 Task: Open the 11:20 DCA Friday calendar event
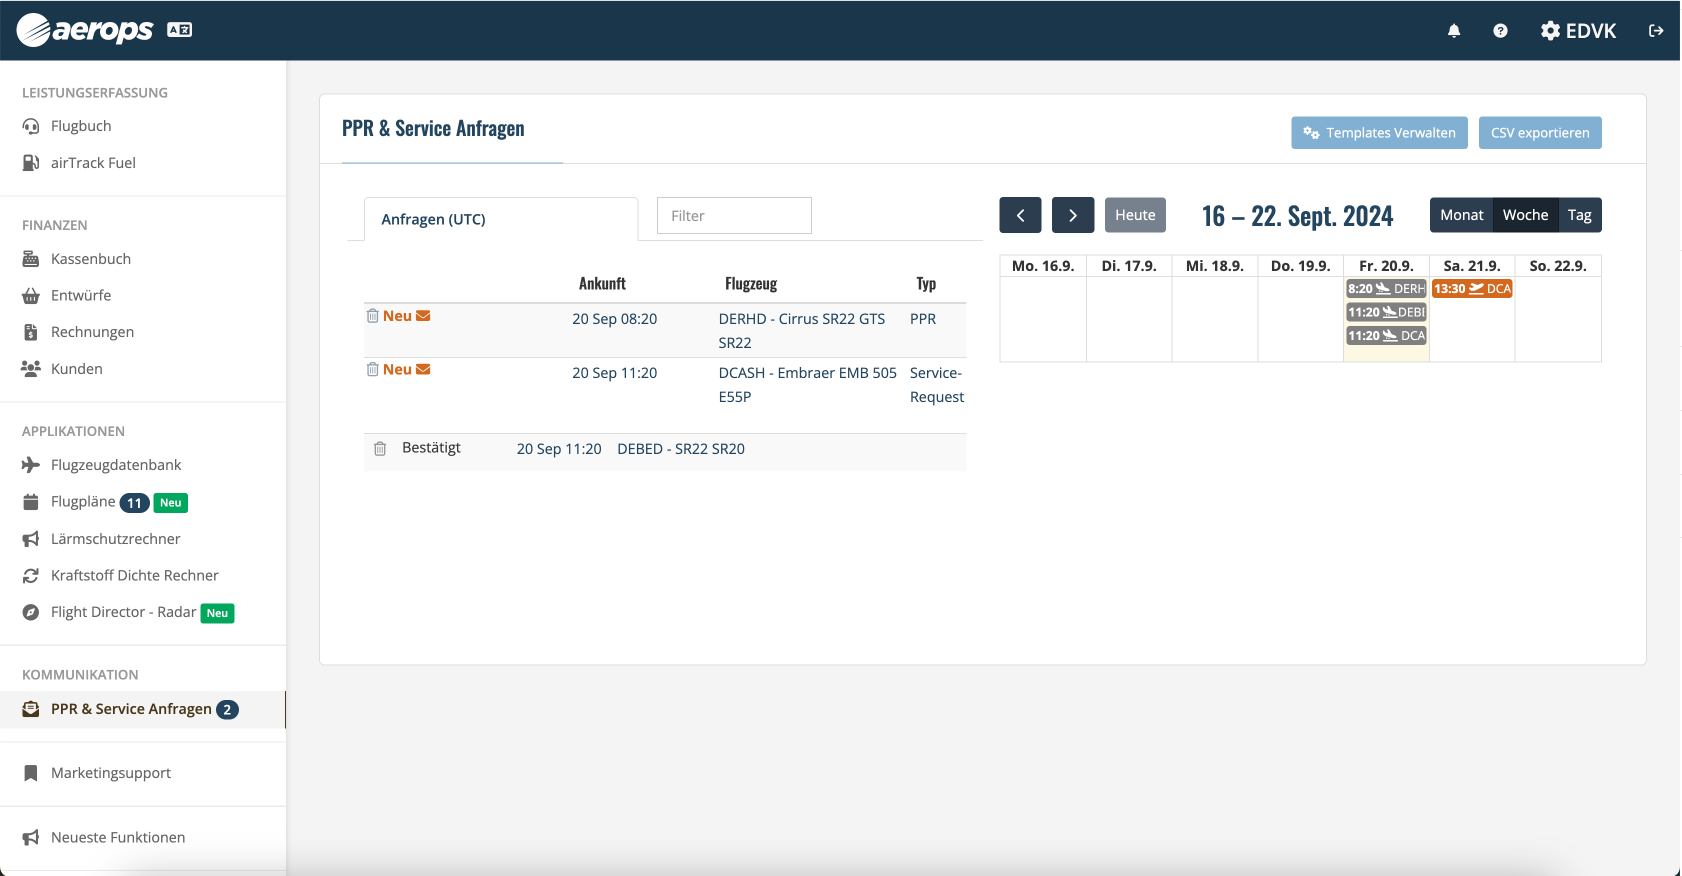click(1386, 336)
